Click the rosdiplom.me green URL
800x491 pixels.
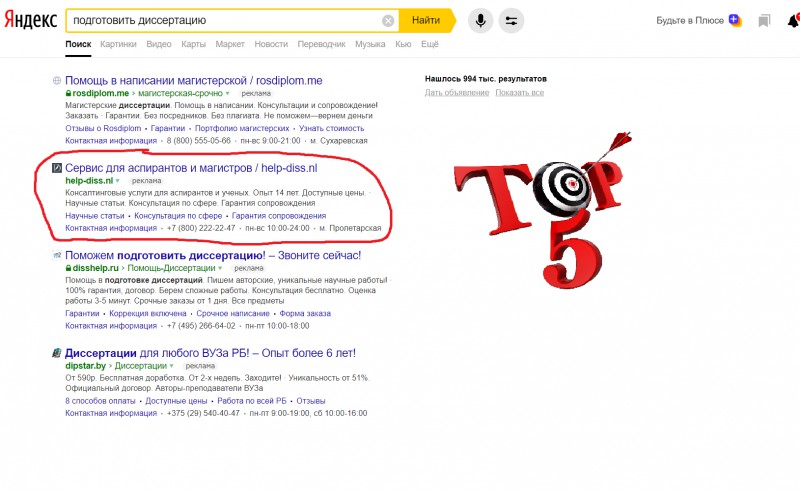101,93
